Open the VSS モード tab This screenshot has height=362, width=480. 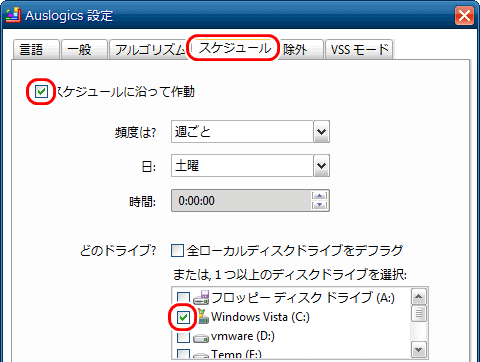pyautogui.click(x=359, y=49)
